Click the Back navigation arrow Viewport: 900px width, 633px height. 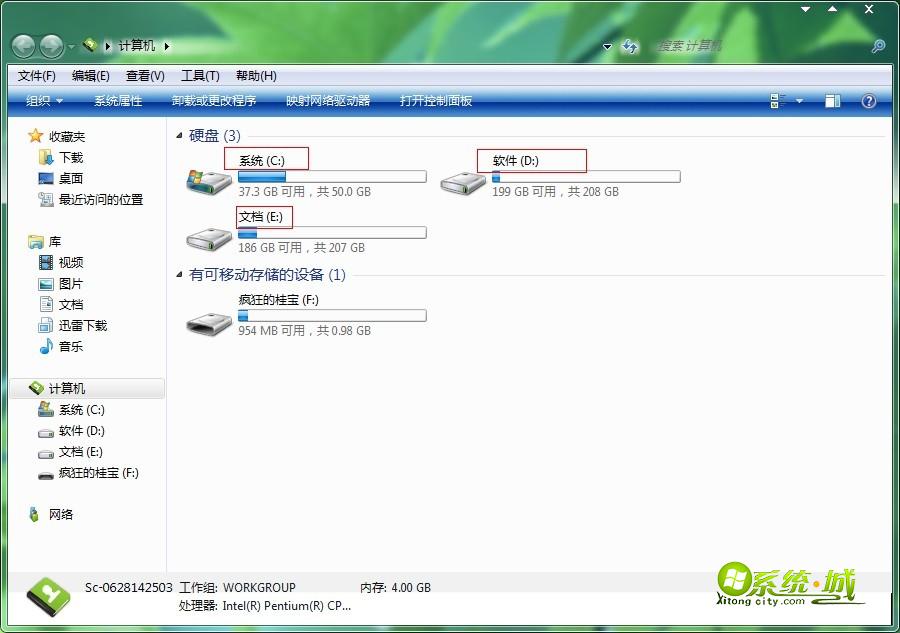point(22,45)
